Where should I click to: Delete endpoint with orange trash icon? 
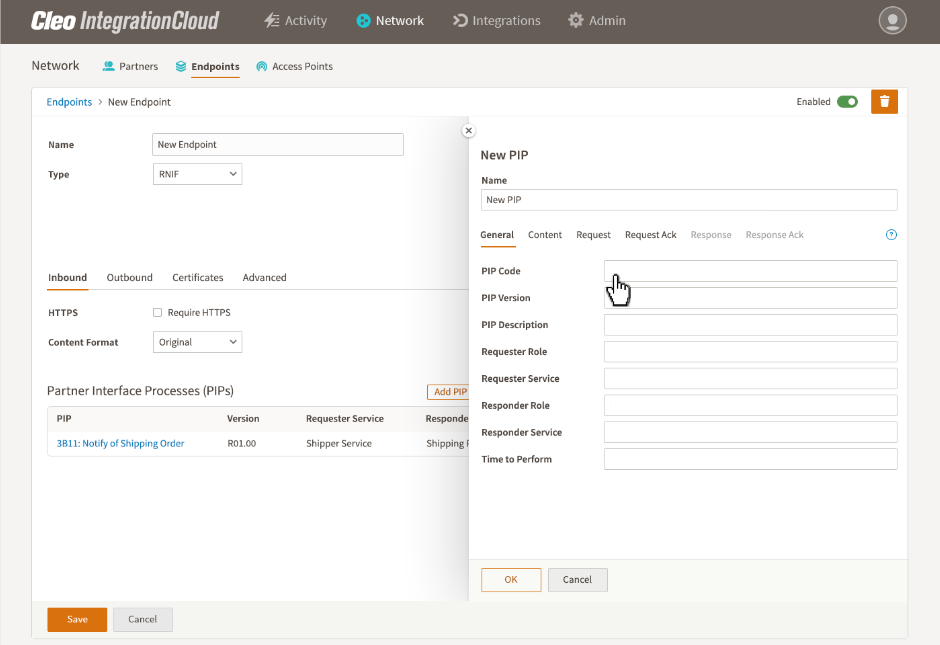click(884, 101)
